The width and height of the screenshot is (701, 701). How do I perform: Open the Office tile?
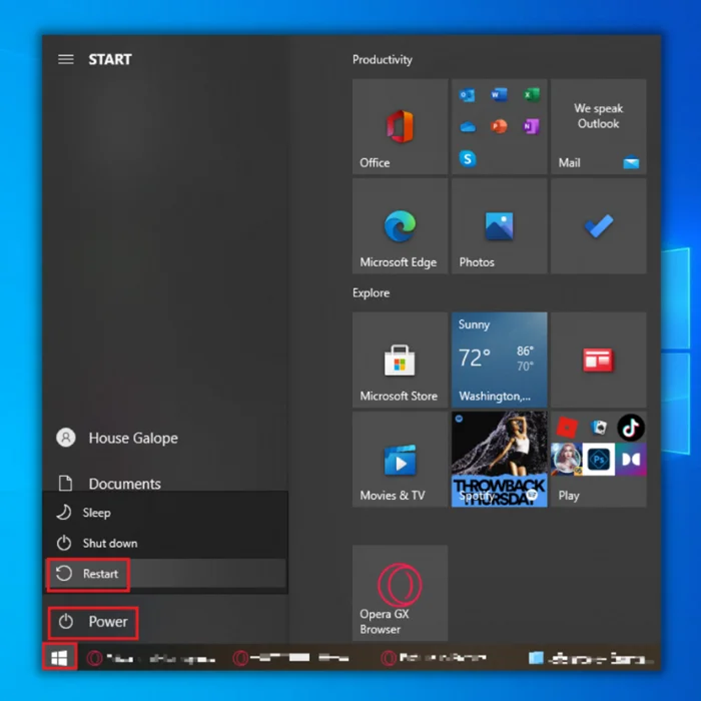pos(400,127)
